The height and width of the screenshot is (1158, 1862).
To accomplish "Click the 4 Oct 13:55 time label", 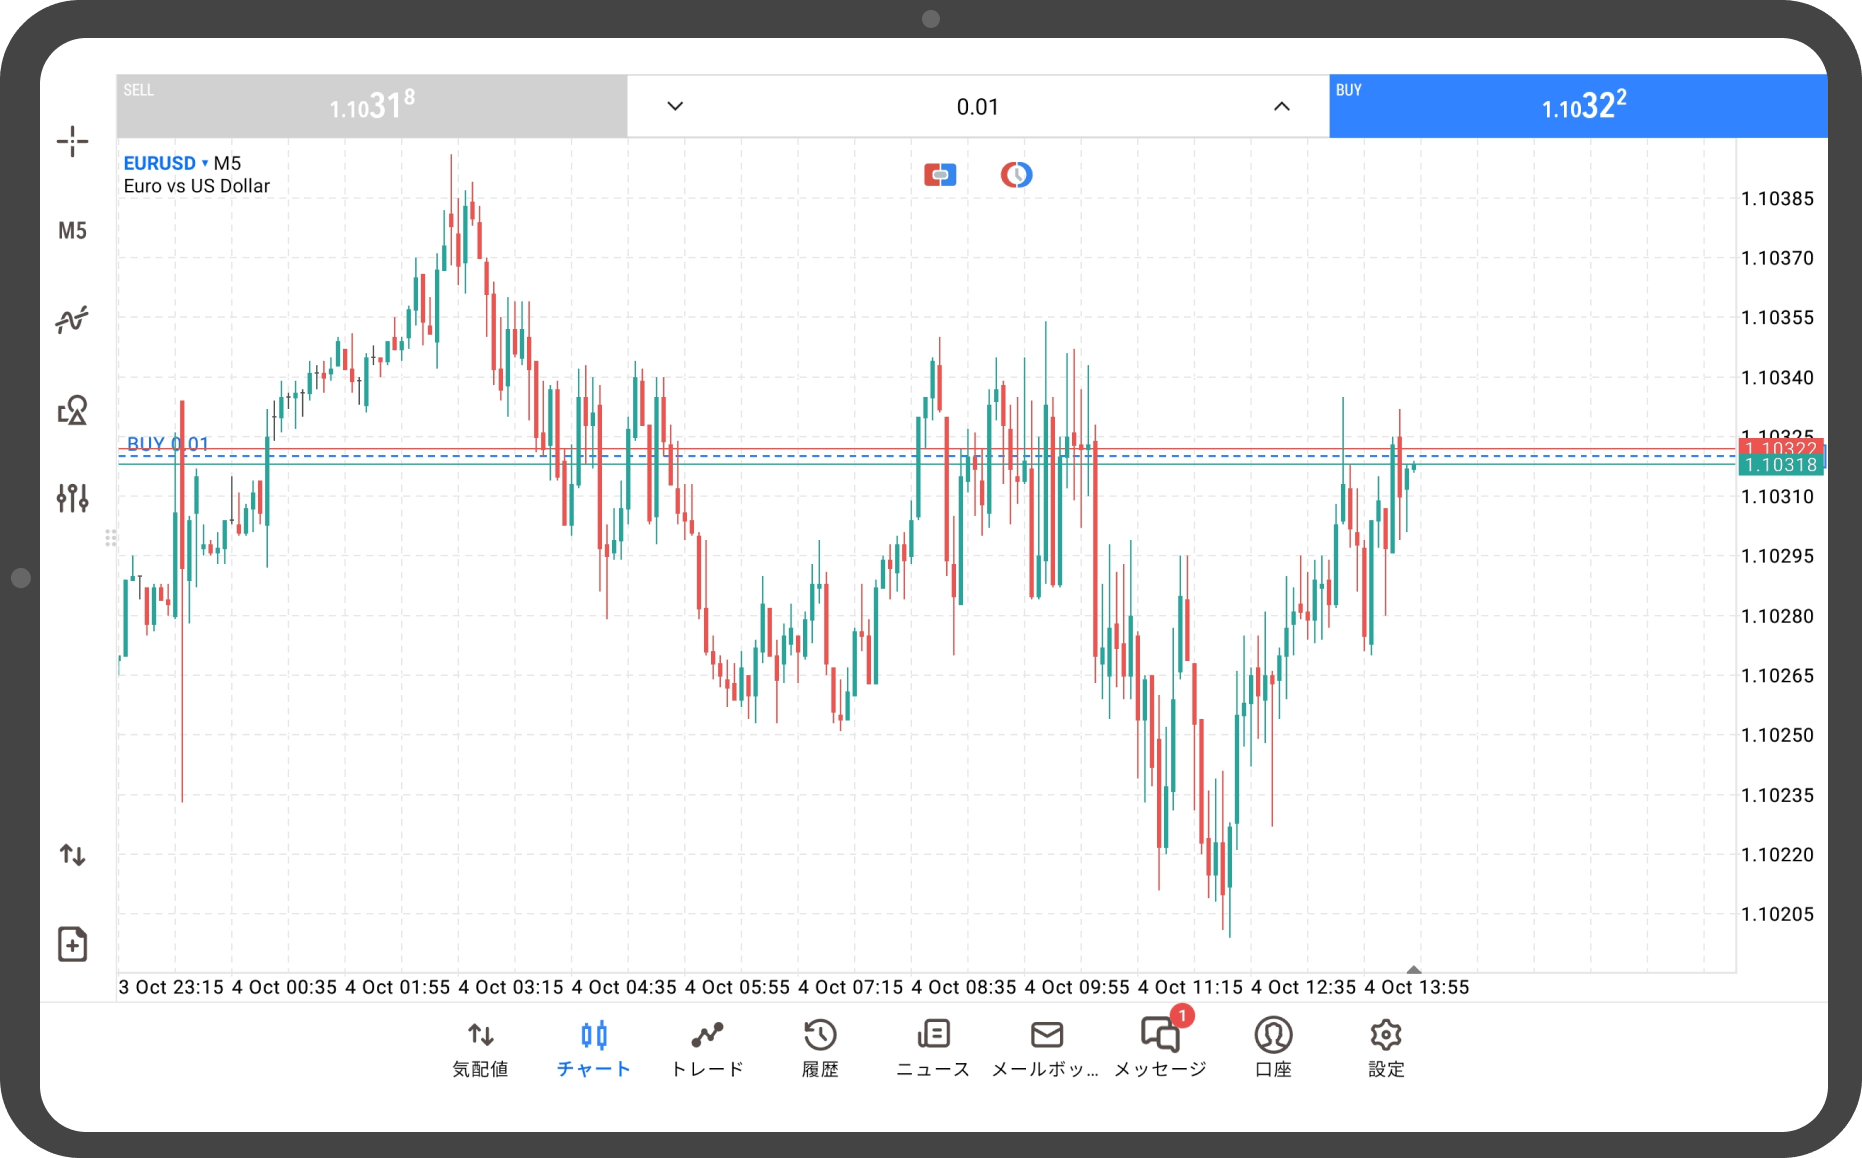I will [x=1417, y=987].
